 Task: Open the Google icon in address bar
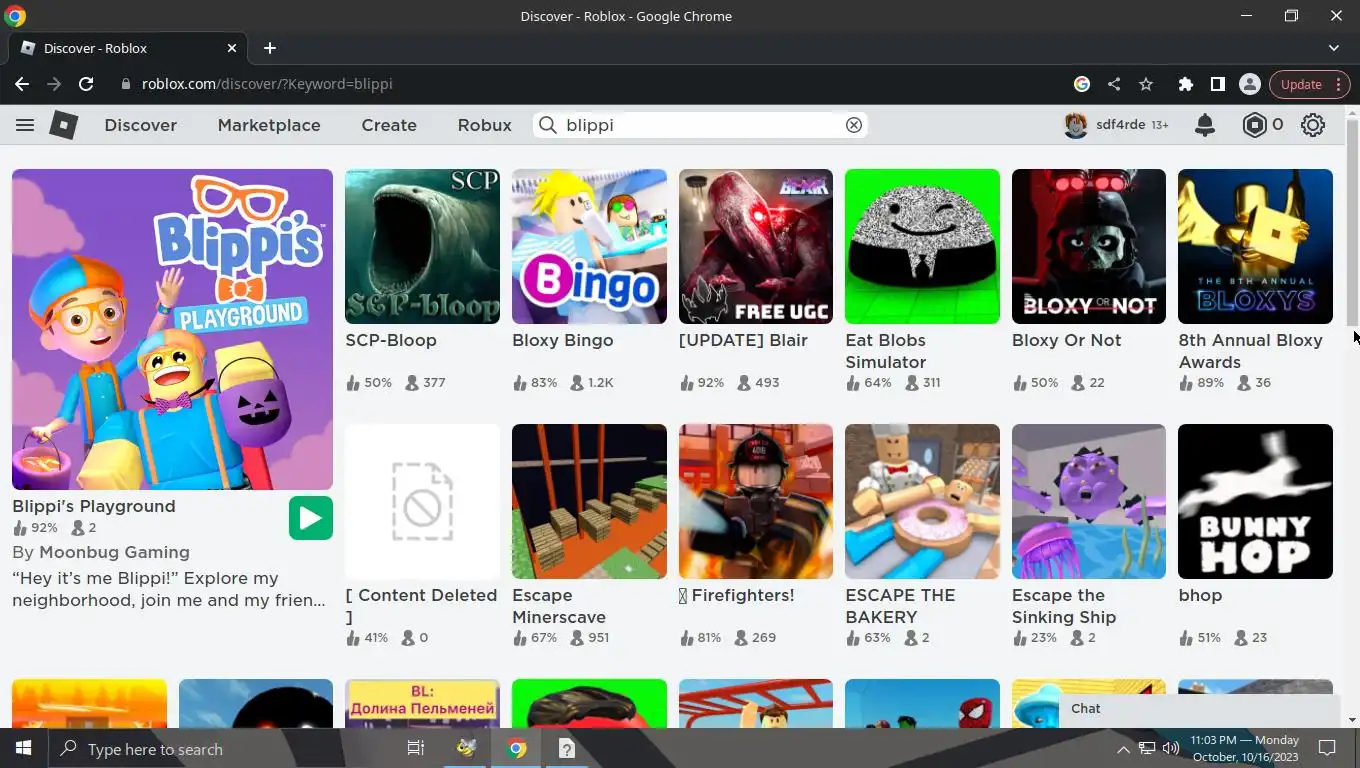(1082, 84)
